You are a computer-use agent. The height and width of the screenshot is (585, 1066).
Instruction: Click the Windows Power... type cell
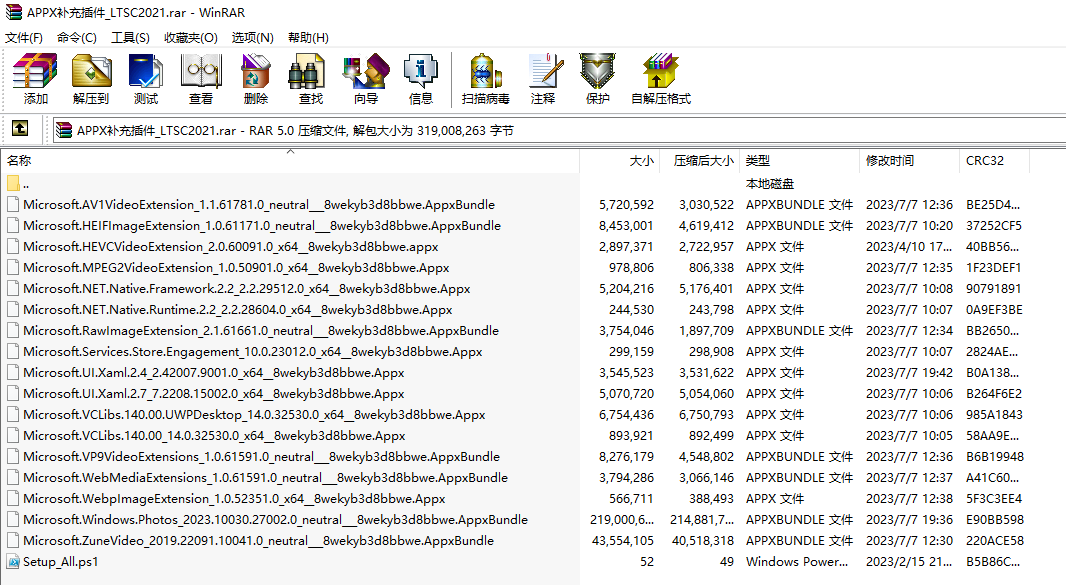coord(797,562)
